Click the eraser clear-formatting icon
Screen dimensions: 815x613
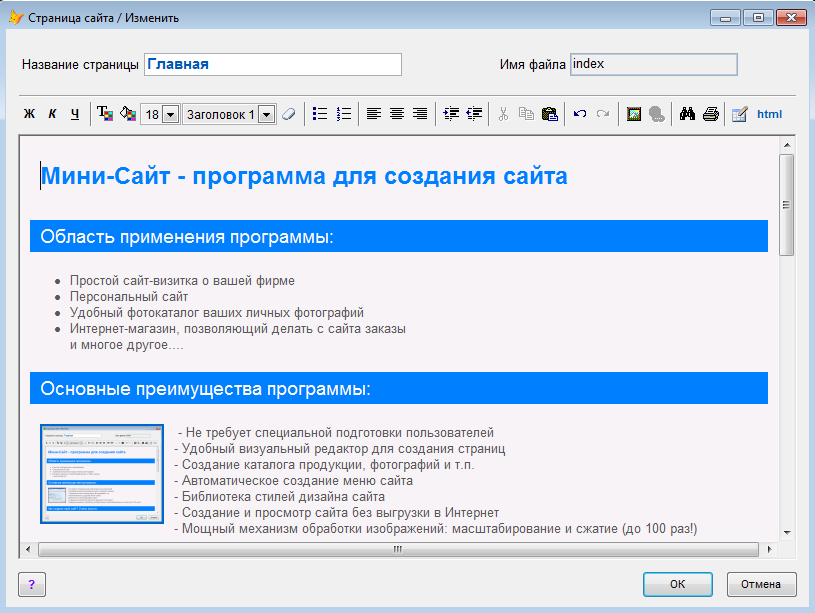[x=289, y=114]
